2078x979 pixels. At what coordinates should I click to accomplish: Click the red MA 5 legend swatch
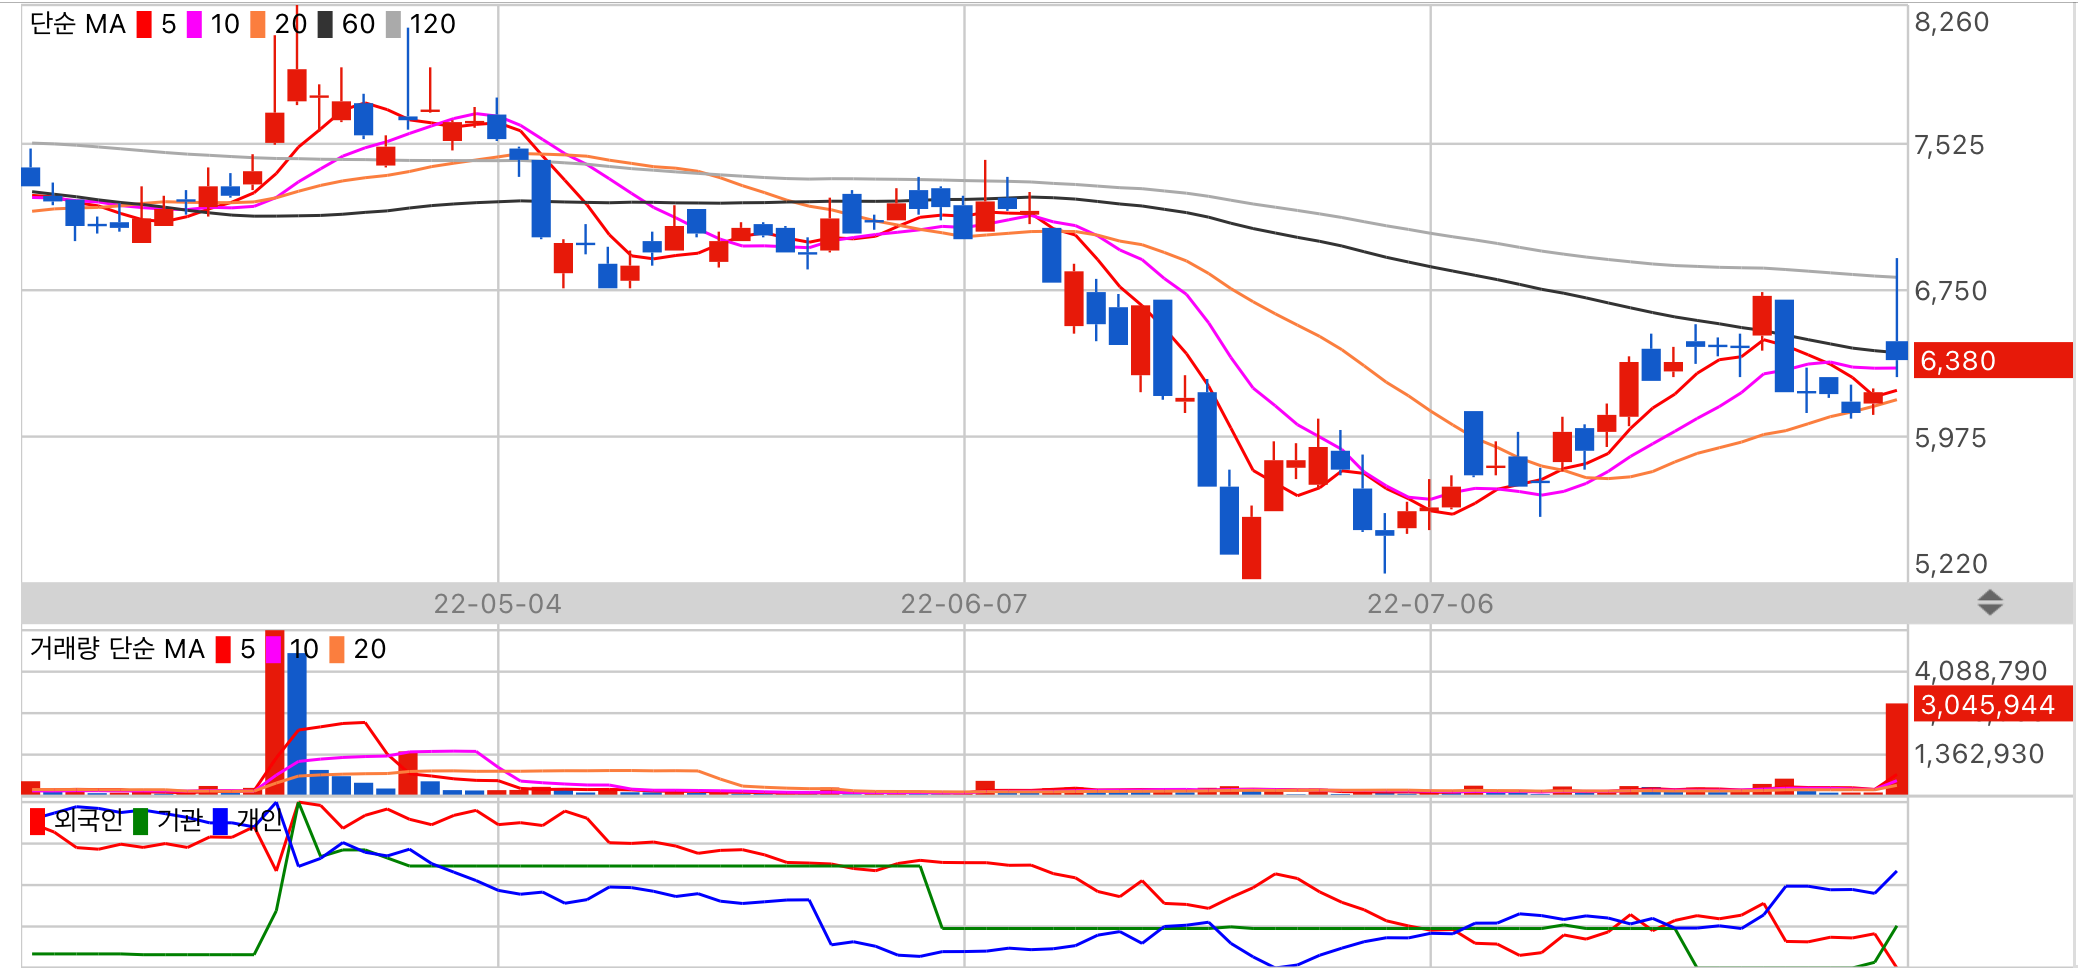point(144,24)
